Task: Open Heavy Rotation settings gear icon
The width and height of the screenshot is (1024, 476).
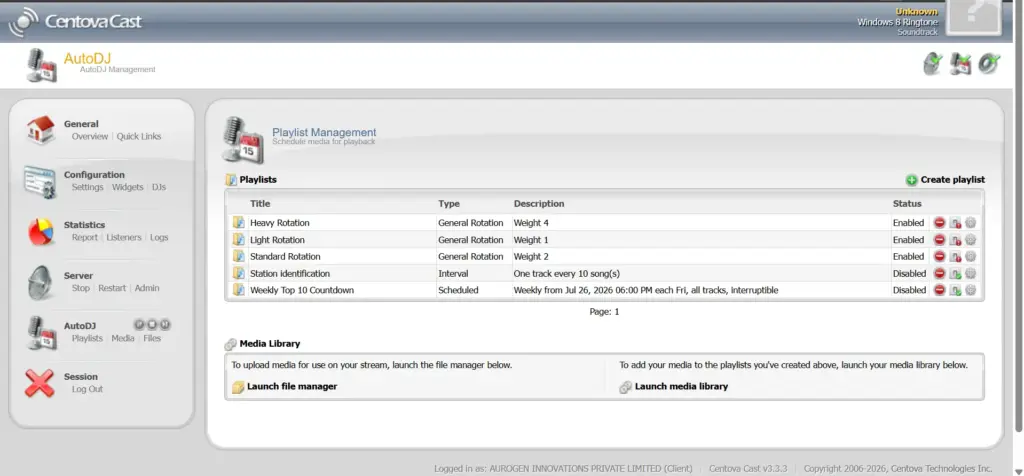Action: coord(970,223)
